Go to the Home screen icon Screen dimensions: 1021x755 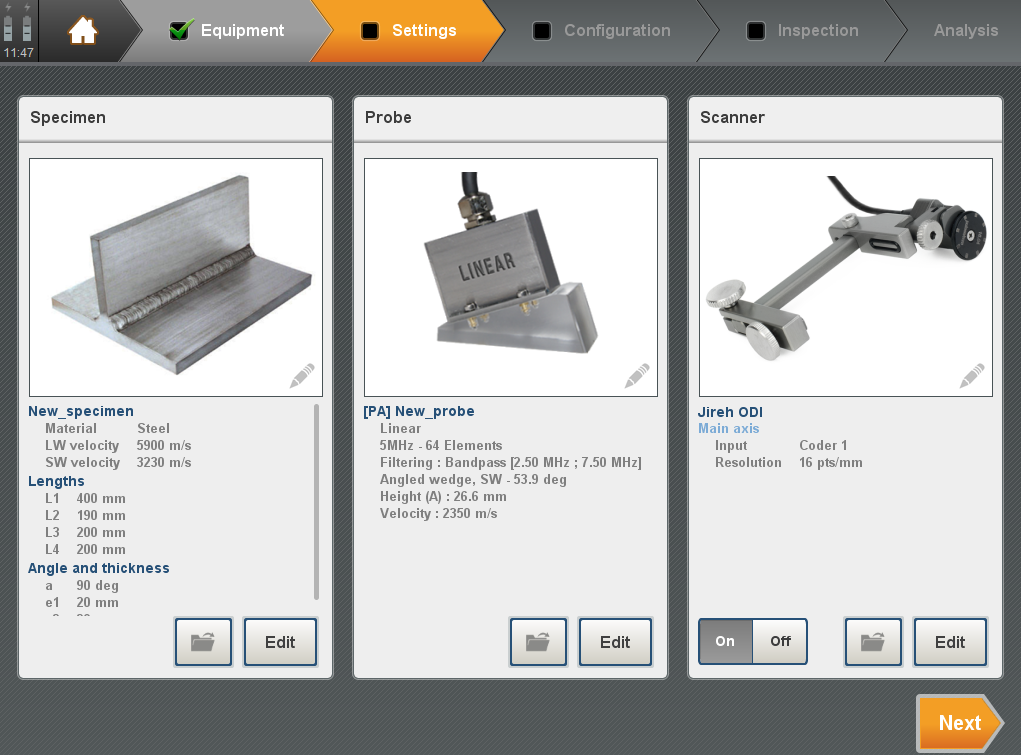pos(83,31)
